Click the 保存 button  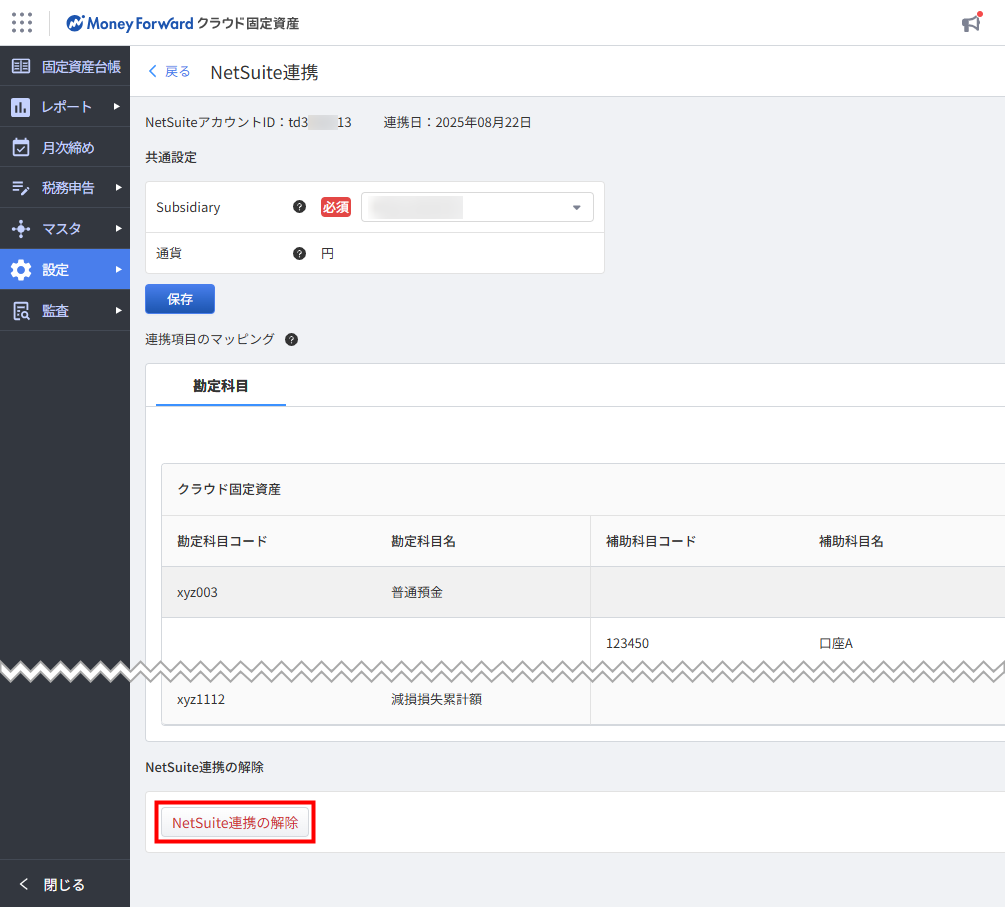tap(180, 299)
